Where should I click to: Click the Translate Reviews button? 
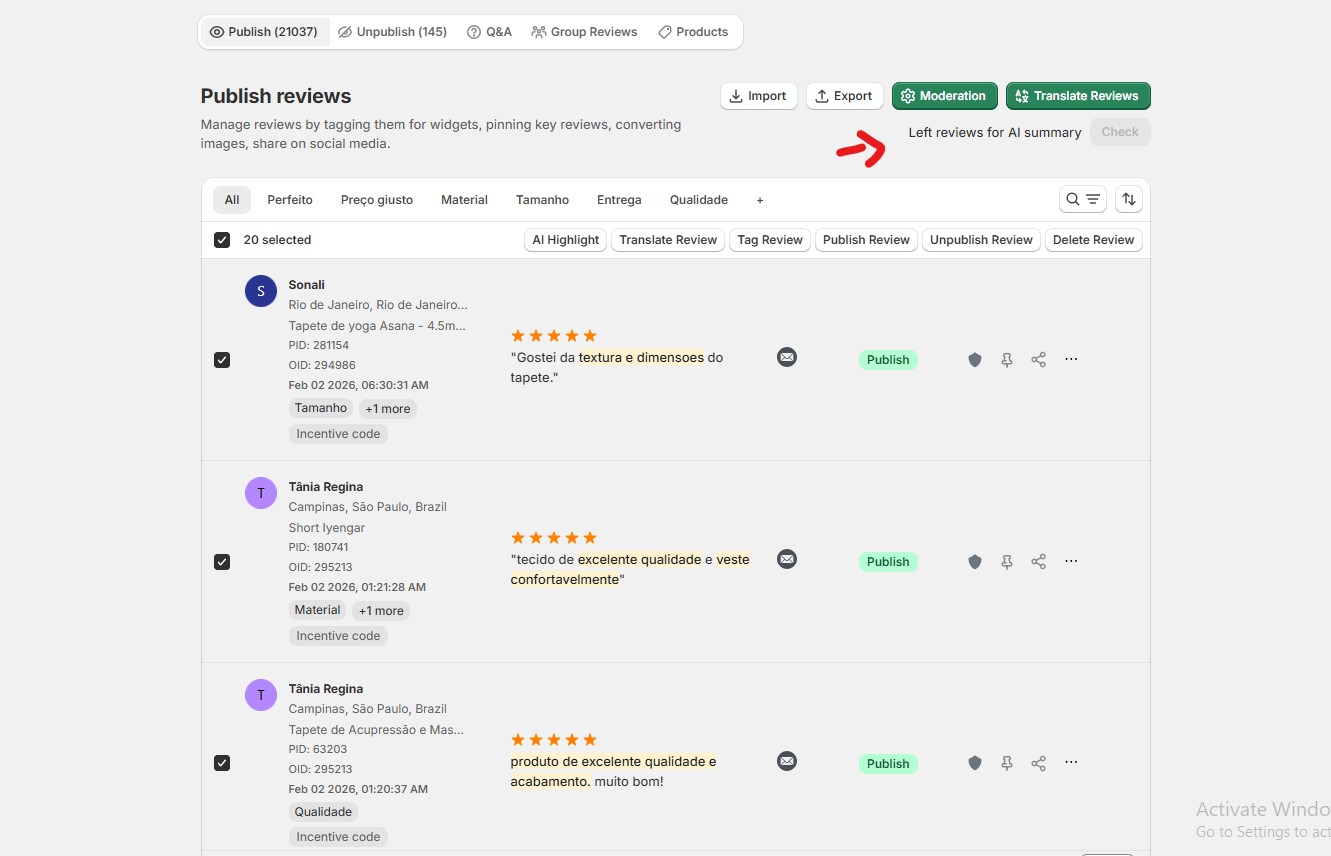[1077, 96]
